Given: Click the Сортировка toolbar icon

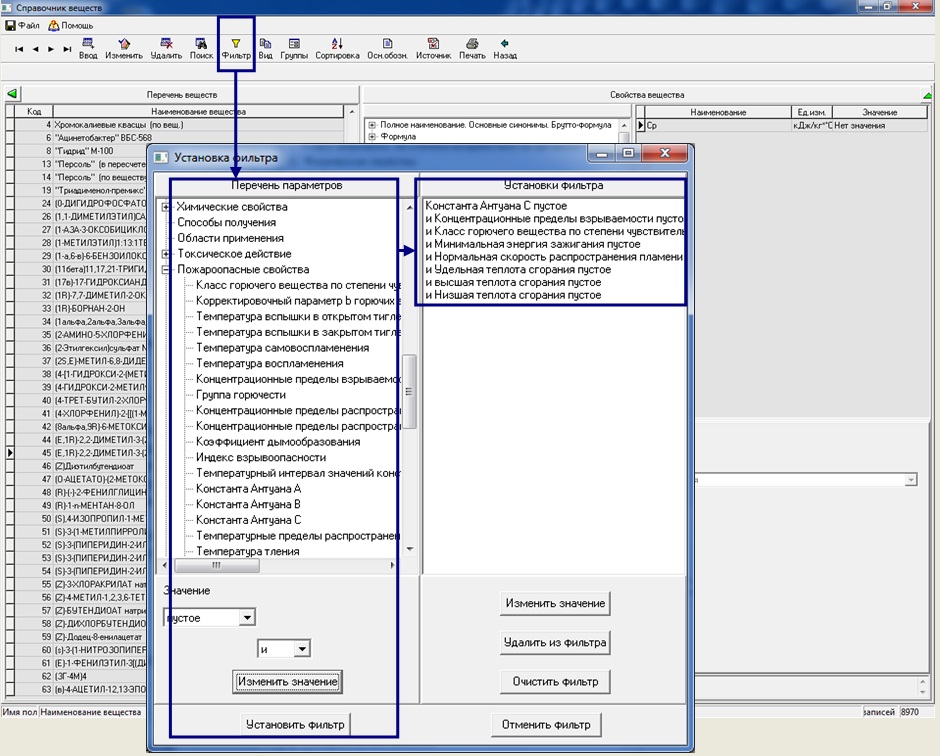Looking at the screenshot, I should tap(337, 45).
